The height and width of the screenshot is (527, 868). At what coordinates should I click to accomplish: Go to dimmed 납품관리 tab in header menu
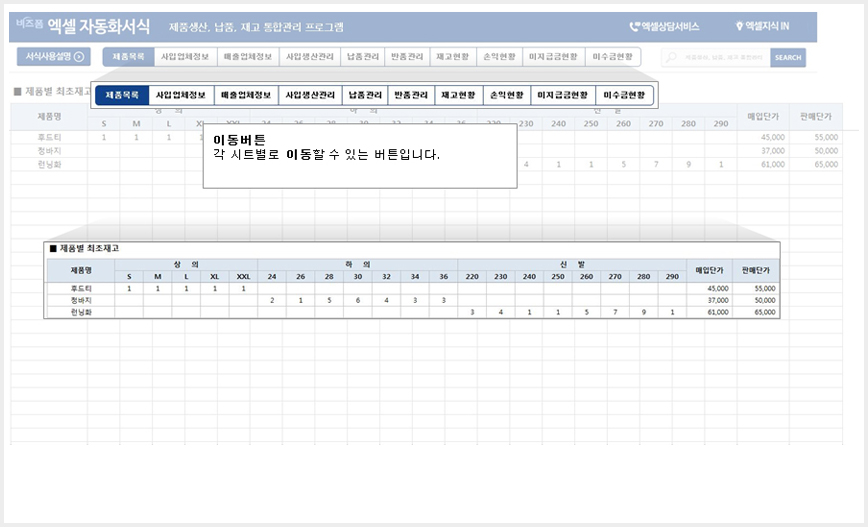tap(363, 56)
